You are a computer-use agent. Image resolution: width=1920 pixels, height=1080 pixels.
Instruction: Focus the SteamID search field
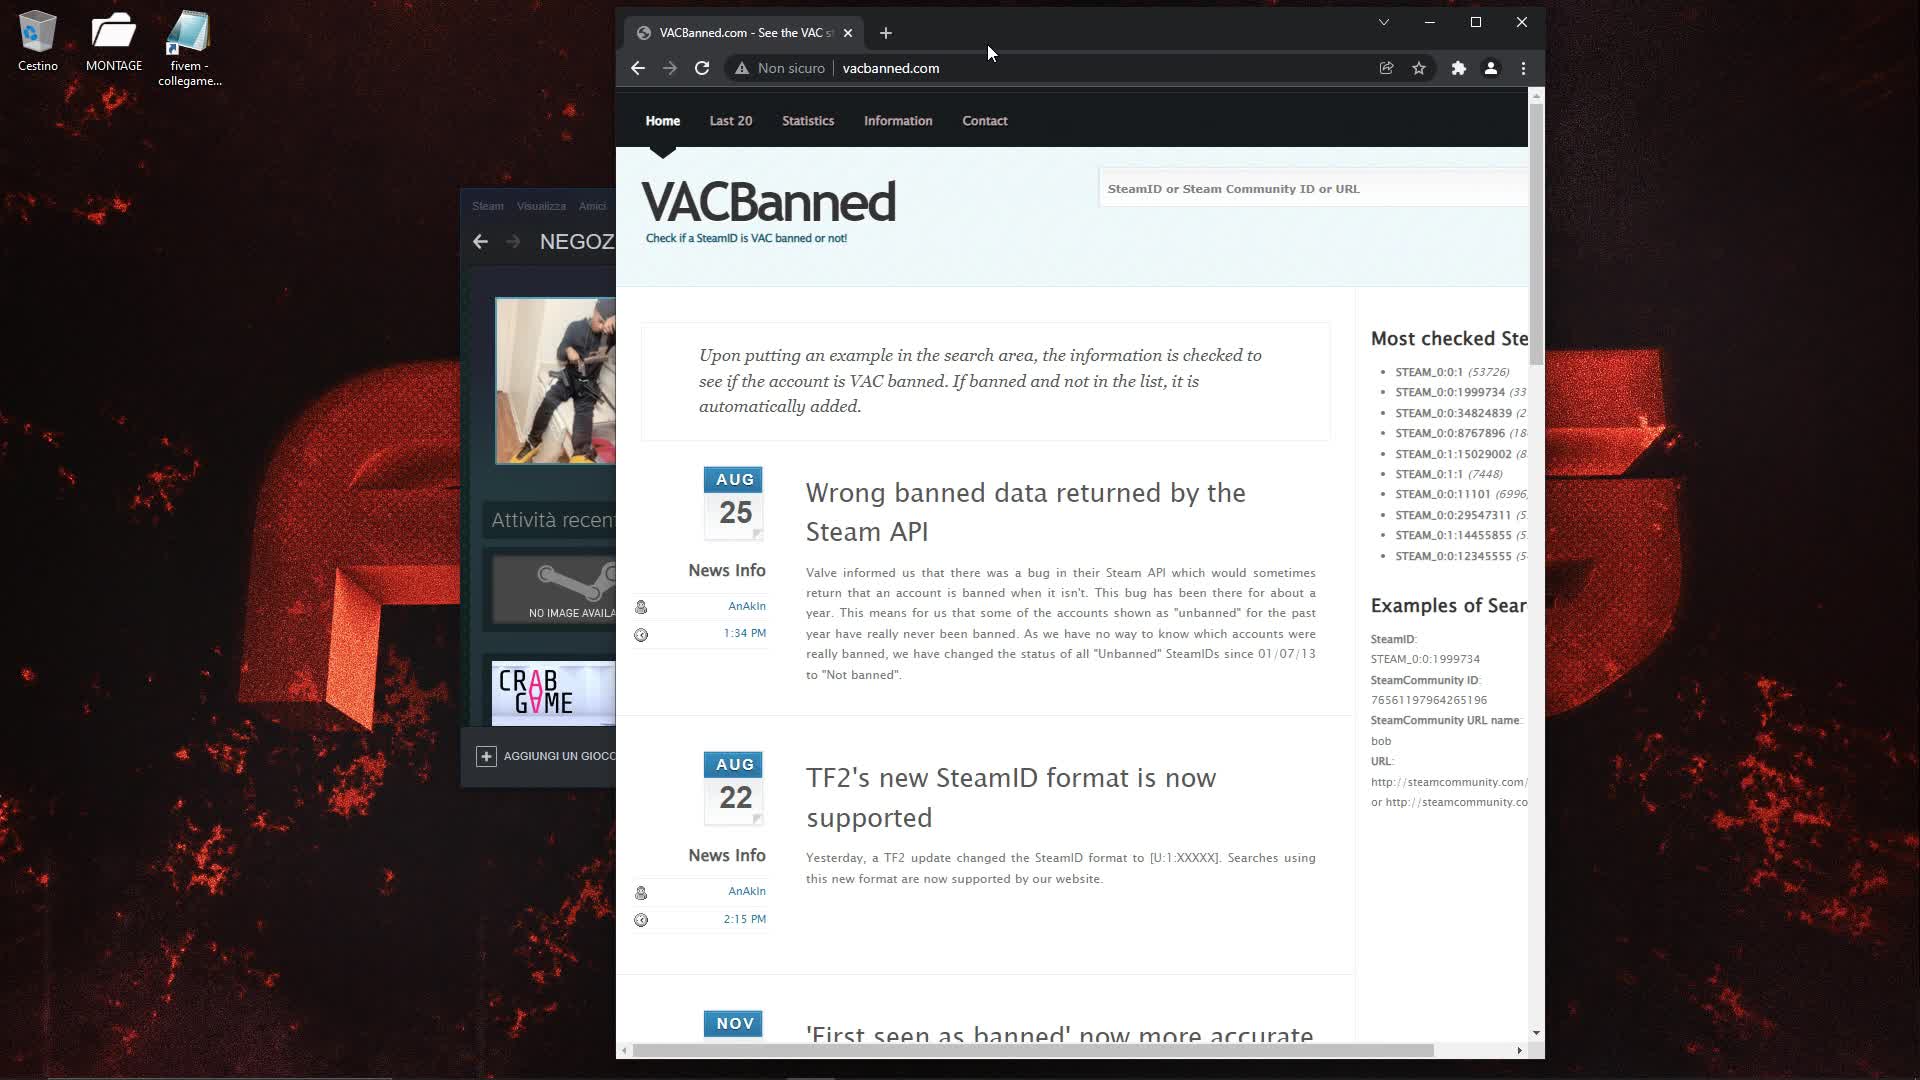point(1310,189)
